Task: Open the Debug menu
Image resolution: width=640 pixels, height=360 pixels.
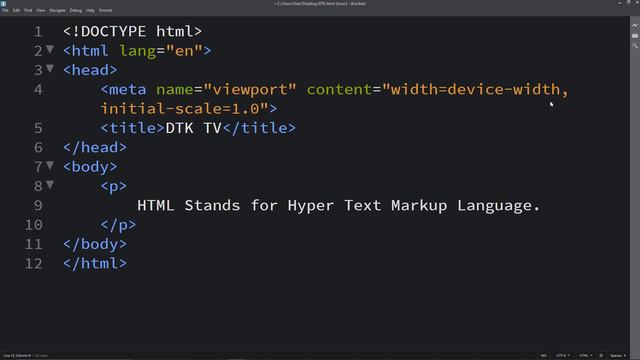Action: coord(76,10)
